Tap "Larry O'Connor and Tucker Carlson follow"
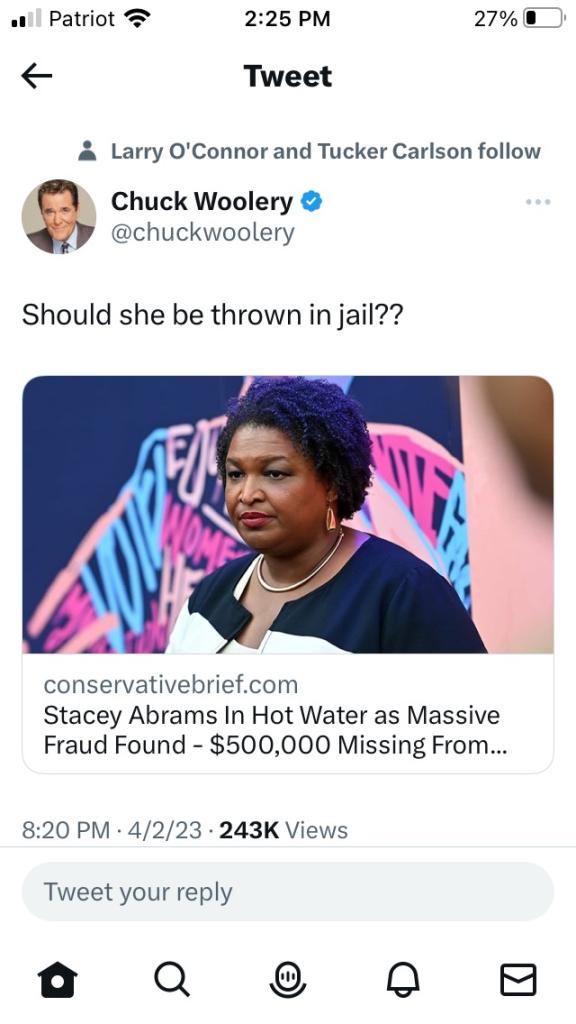Screen dimensions: 576x1024 click(x=325, y=151)
